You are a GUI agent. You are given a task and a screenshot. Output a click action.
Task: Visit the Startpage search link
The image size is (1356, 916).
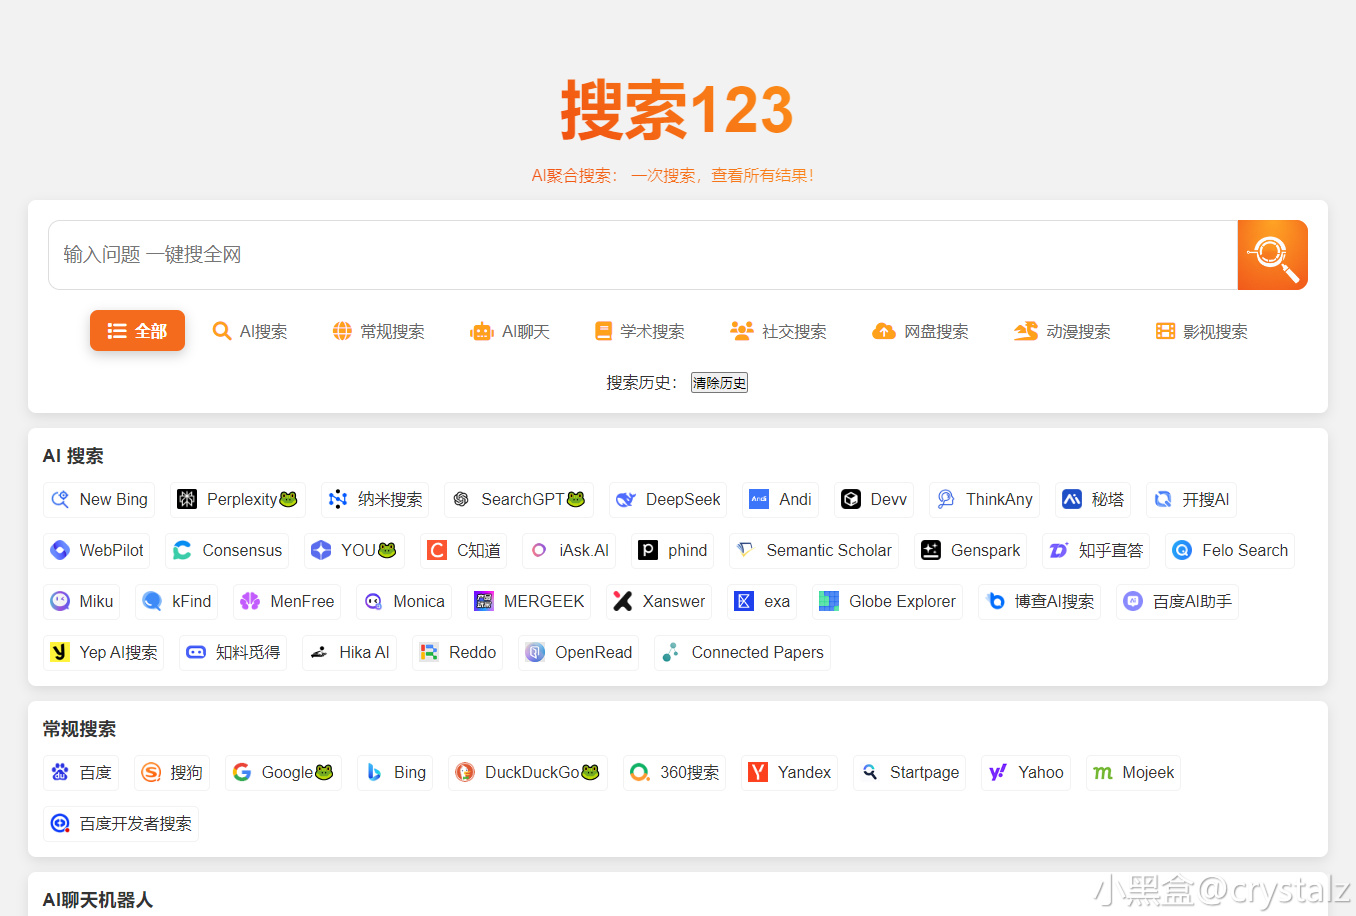click(909, 772)
